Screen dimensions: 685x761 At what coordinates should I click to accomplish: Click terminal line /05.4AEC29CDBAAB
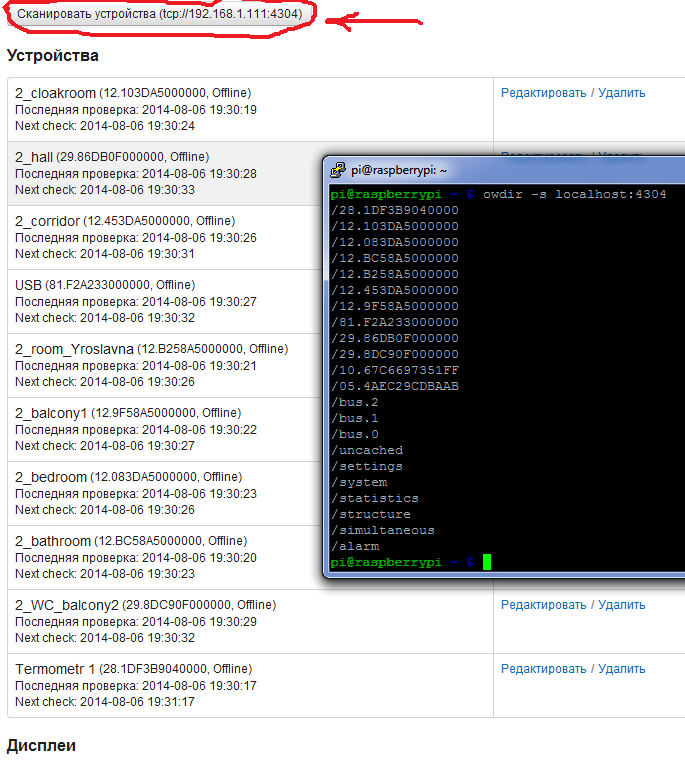pos(395,386)
